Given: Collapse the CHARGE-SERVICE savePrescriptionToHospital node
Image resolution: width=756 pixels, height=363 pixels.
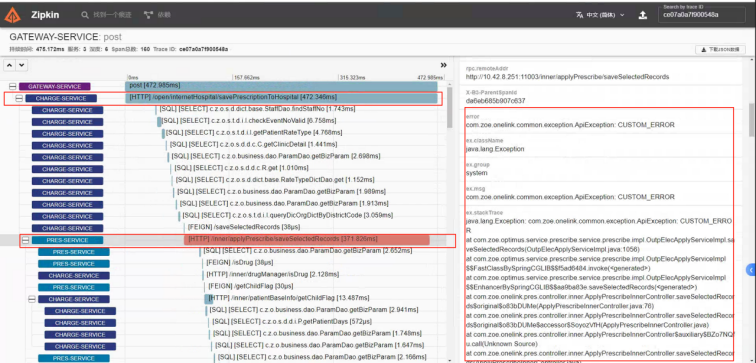Looking at the screenshot, I should point(19,98).
